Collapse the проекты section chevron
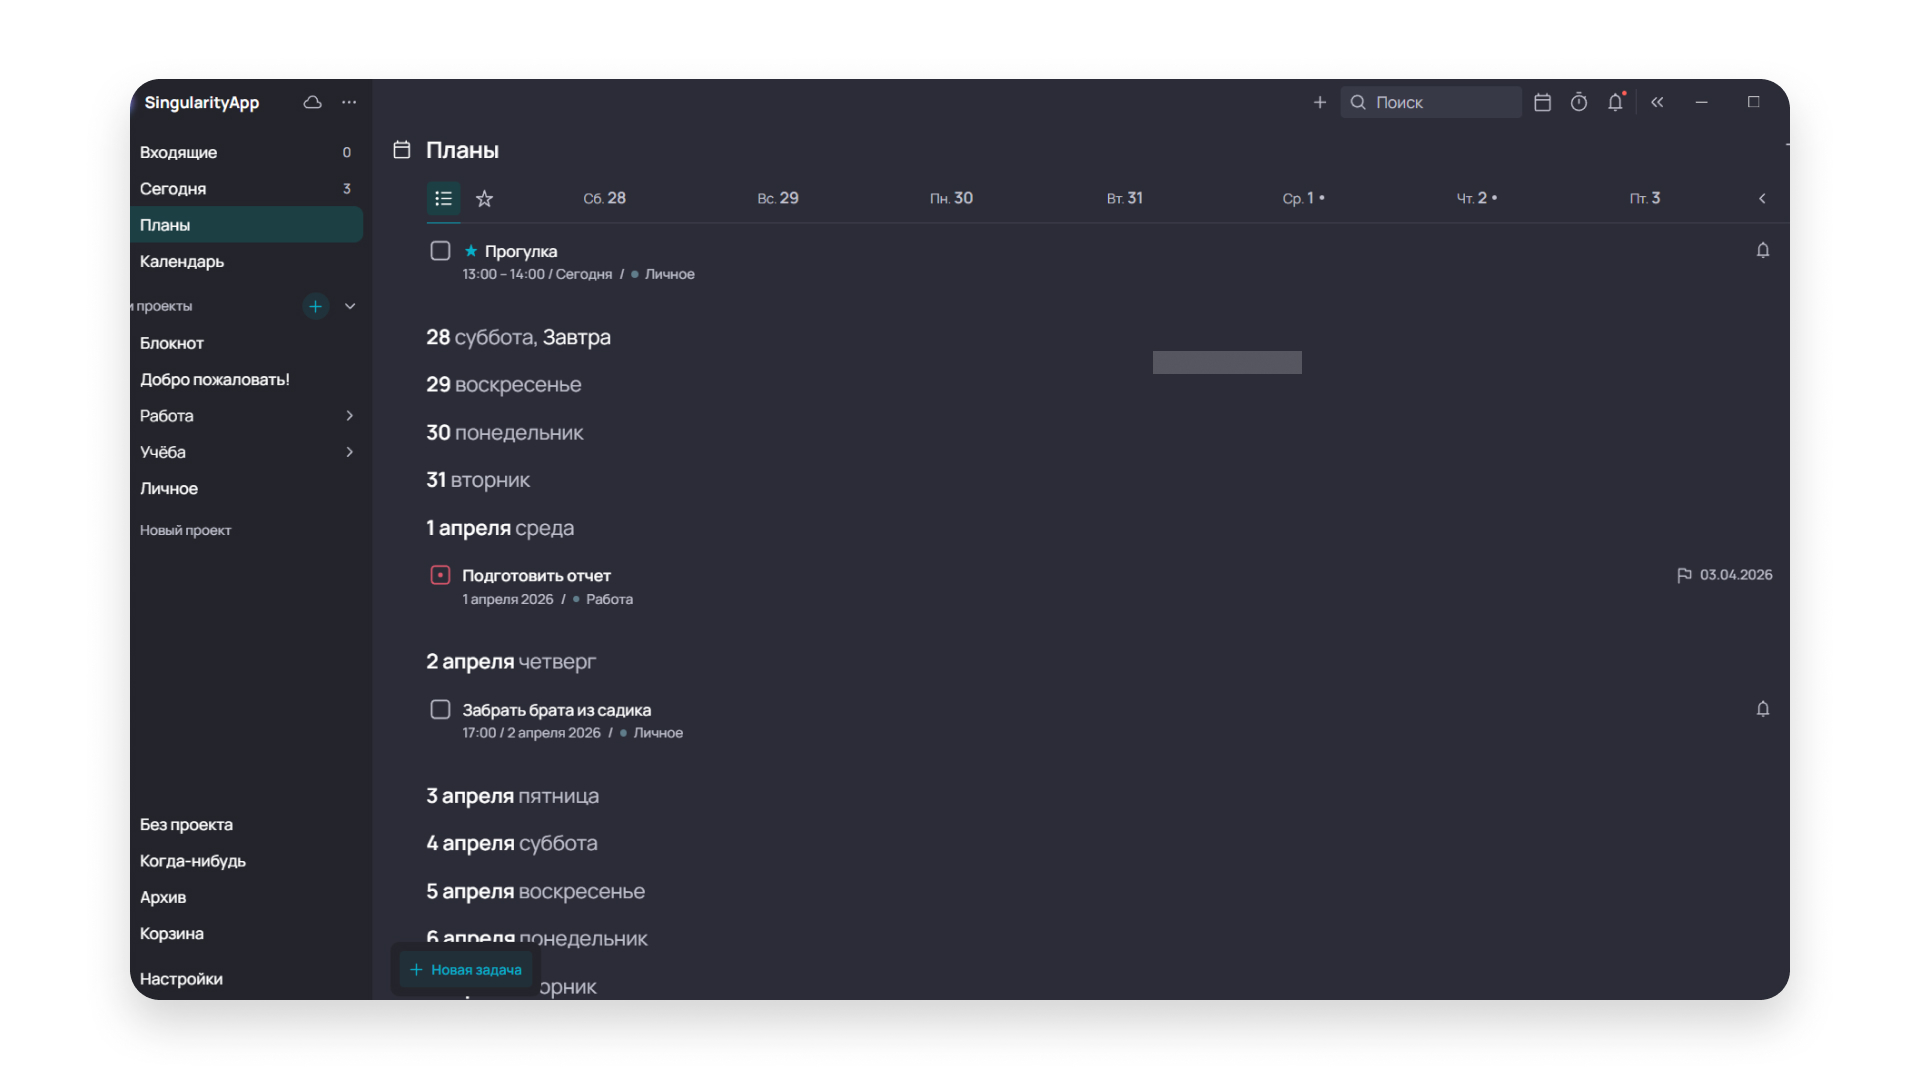 tap(350, 306)
